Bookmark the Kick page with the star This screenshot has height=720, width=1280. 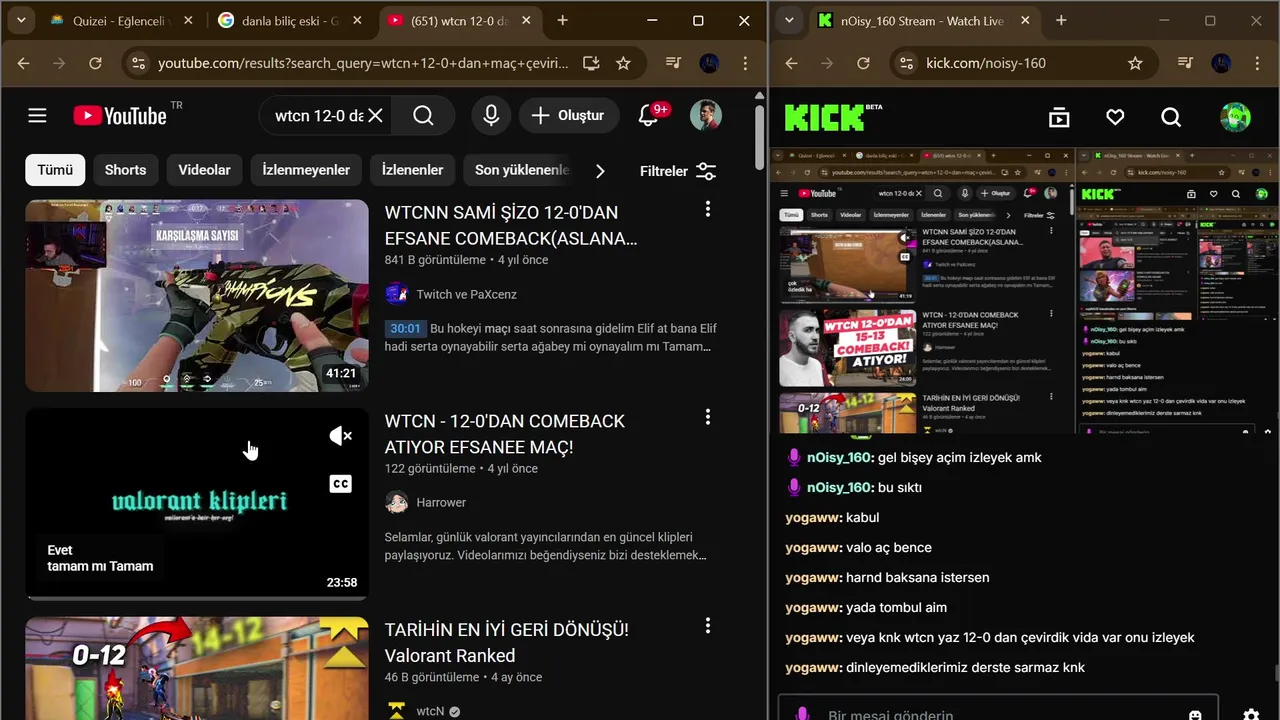[1135, 63]
